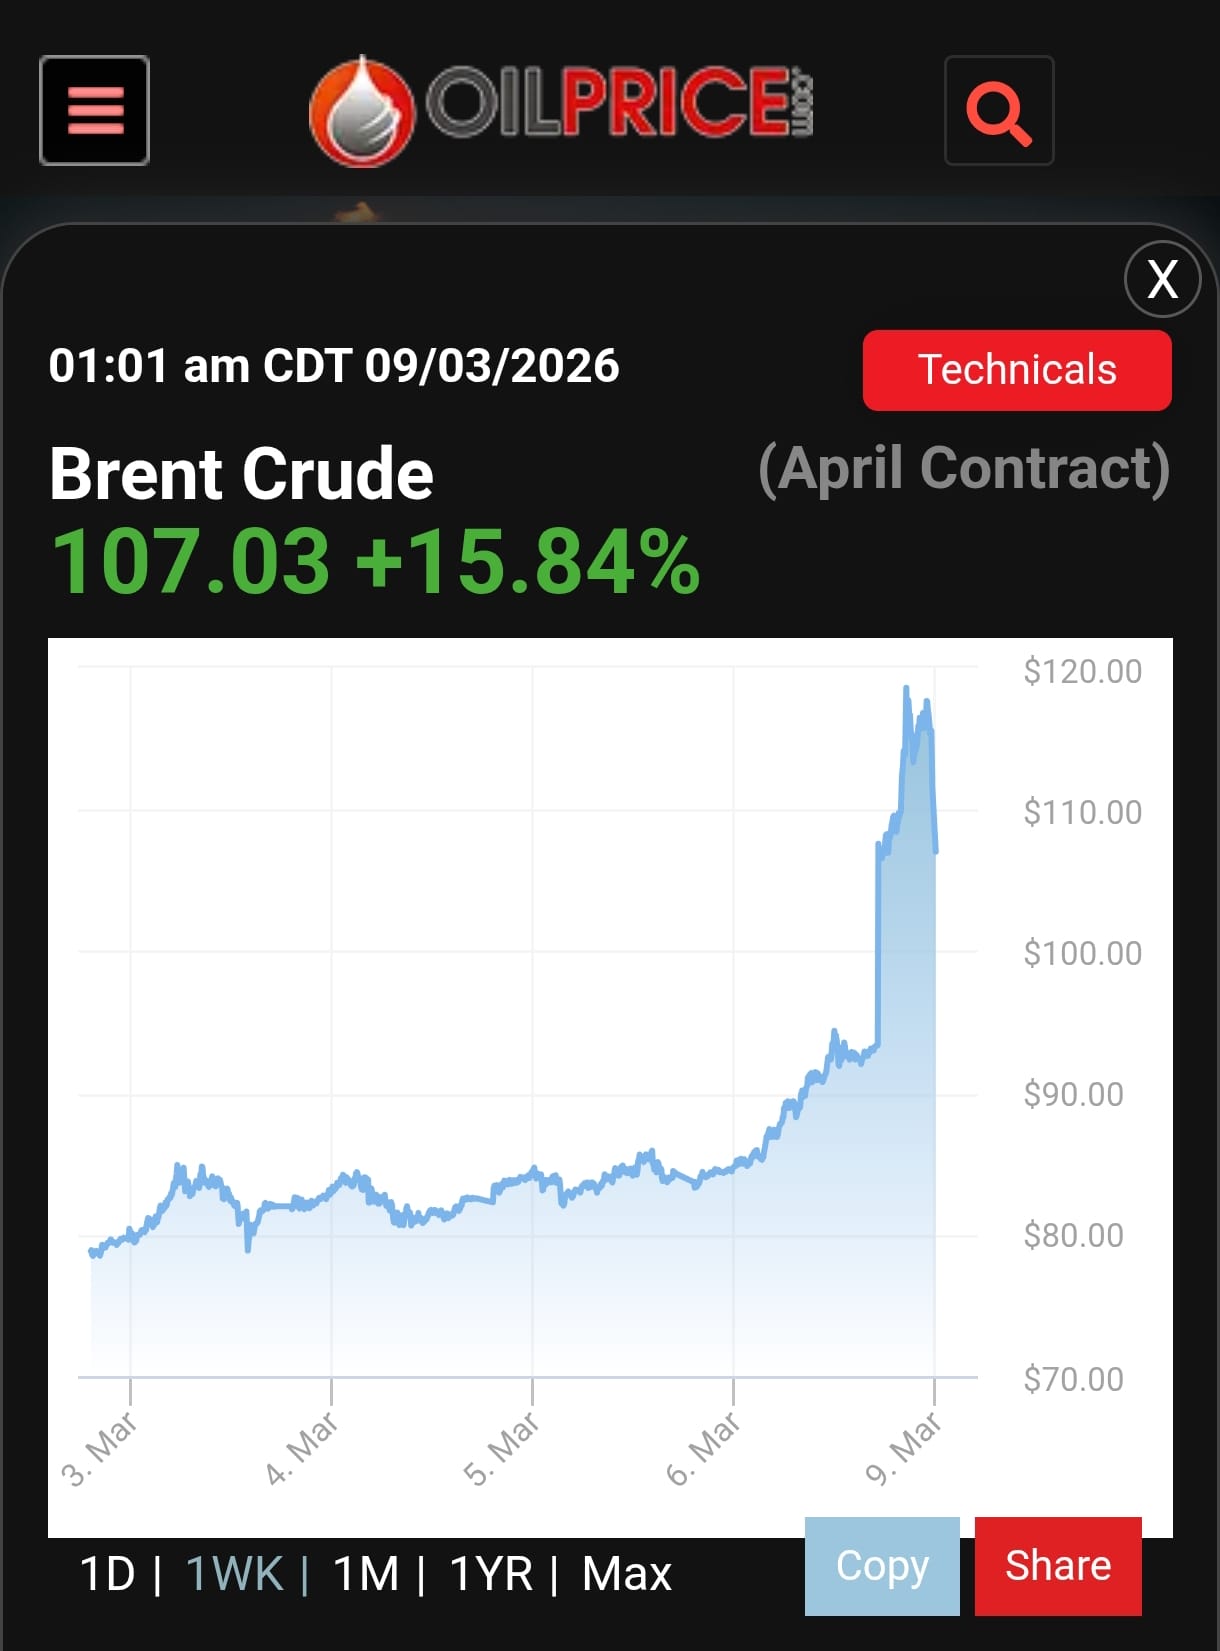Open the search magnifier icon
1220x1651 pixels.
pos(998,110)
